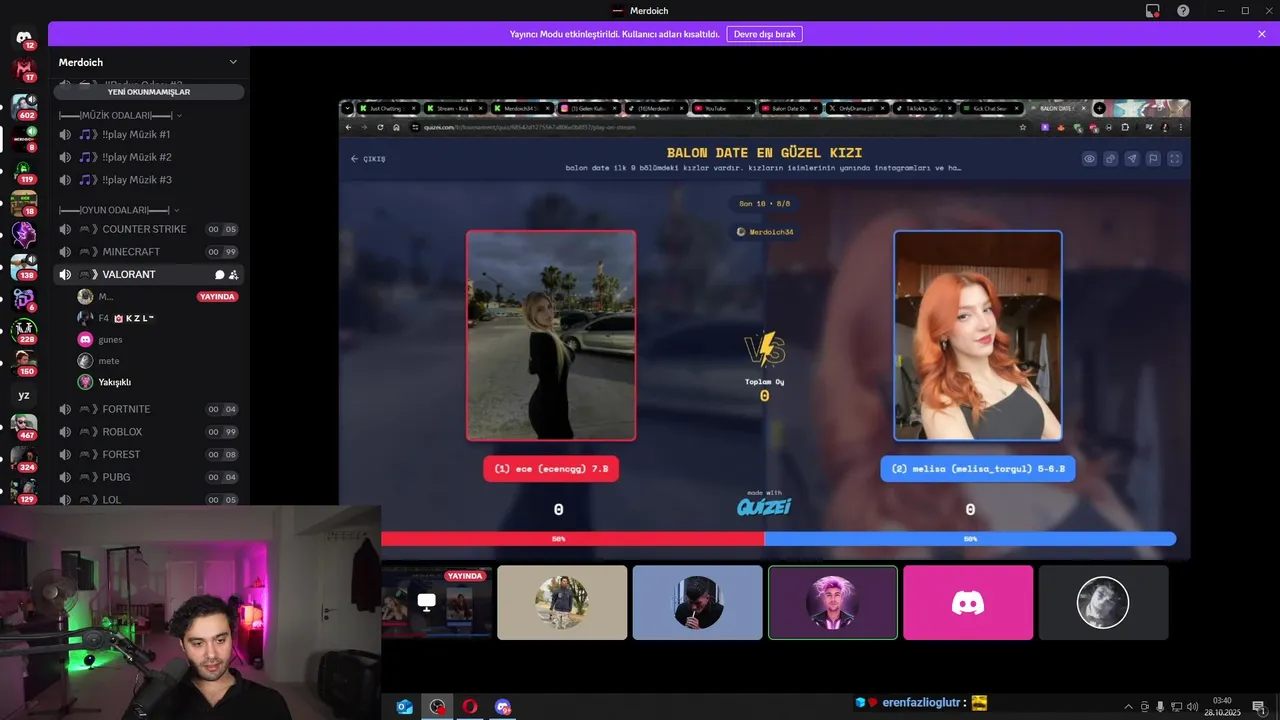Click the blue 50% vote bar
Viewport: 1280px width, 720px height.
970,539
